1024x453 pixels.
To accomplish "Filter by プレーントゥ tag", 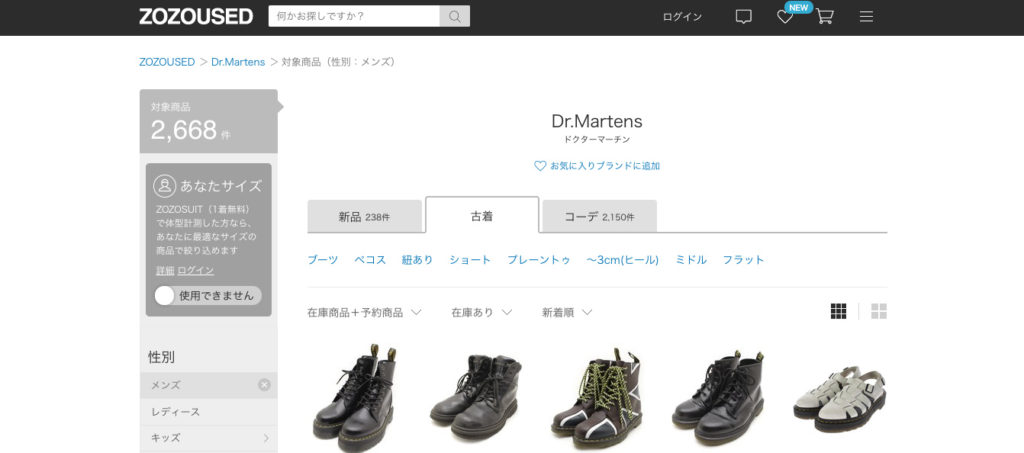I will 539,260.
